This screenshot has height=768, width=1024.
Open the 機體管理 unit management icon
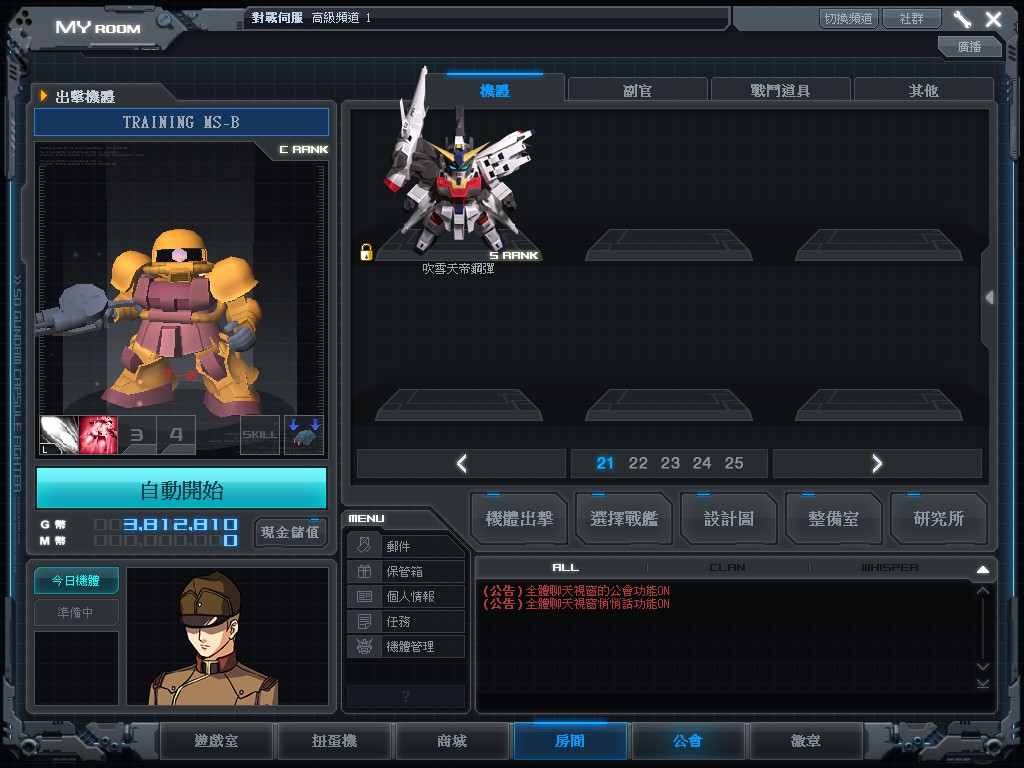pyautogui.click(x=364, y=647)
